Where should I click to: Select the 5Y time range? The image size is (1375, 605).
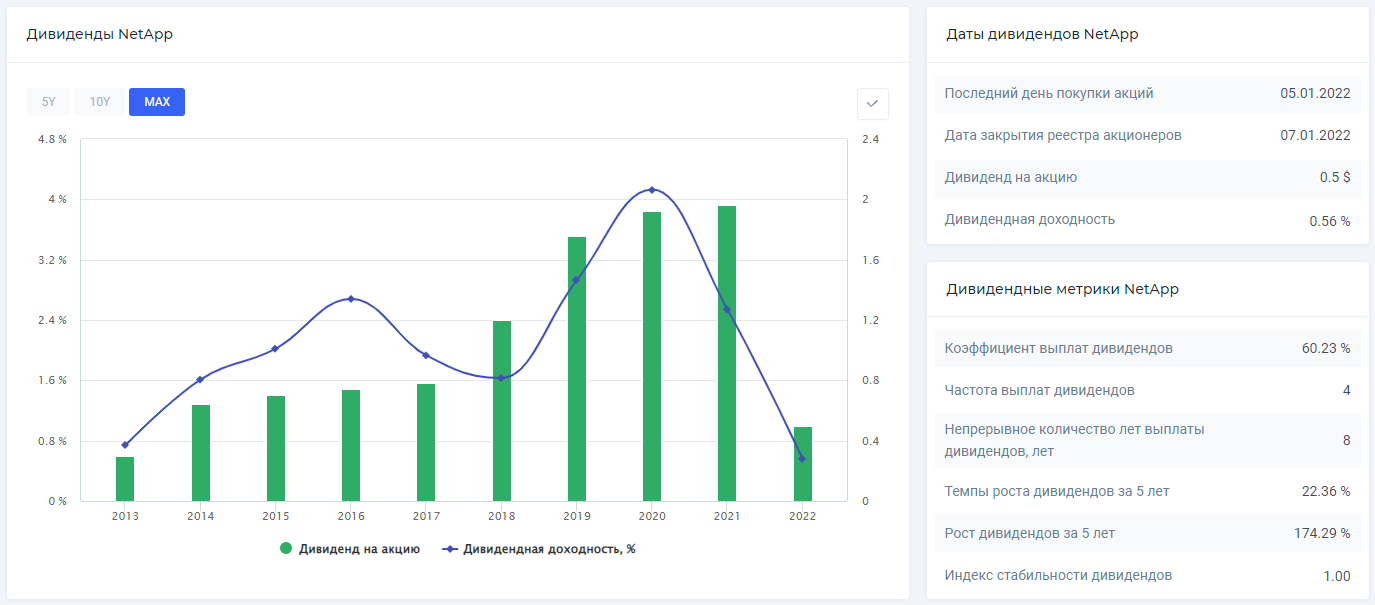point(48,102)
